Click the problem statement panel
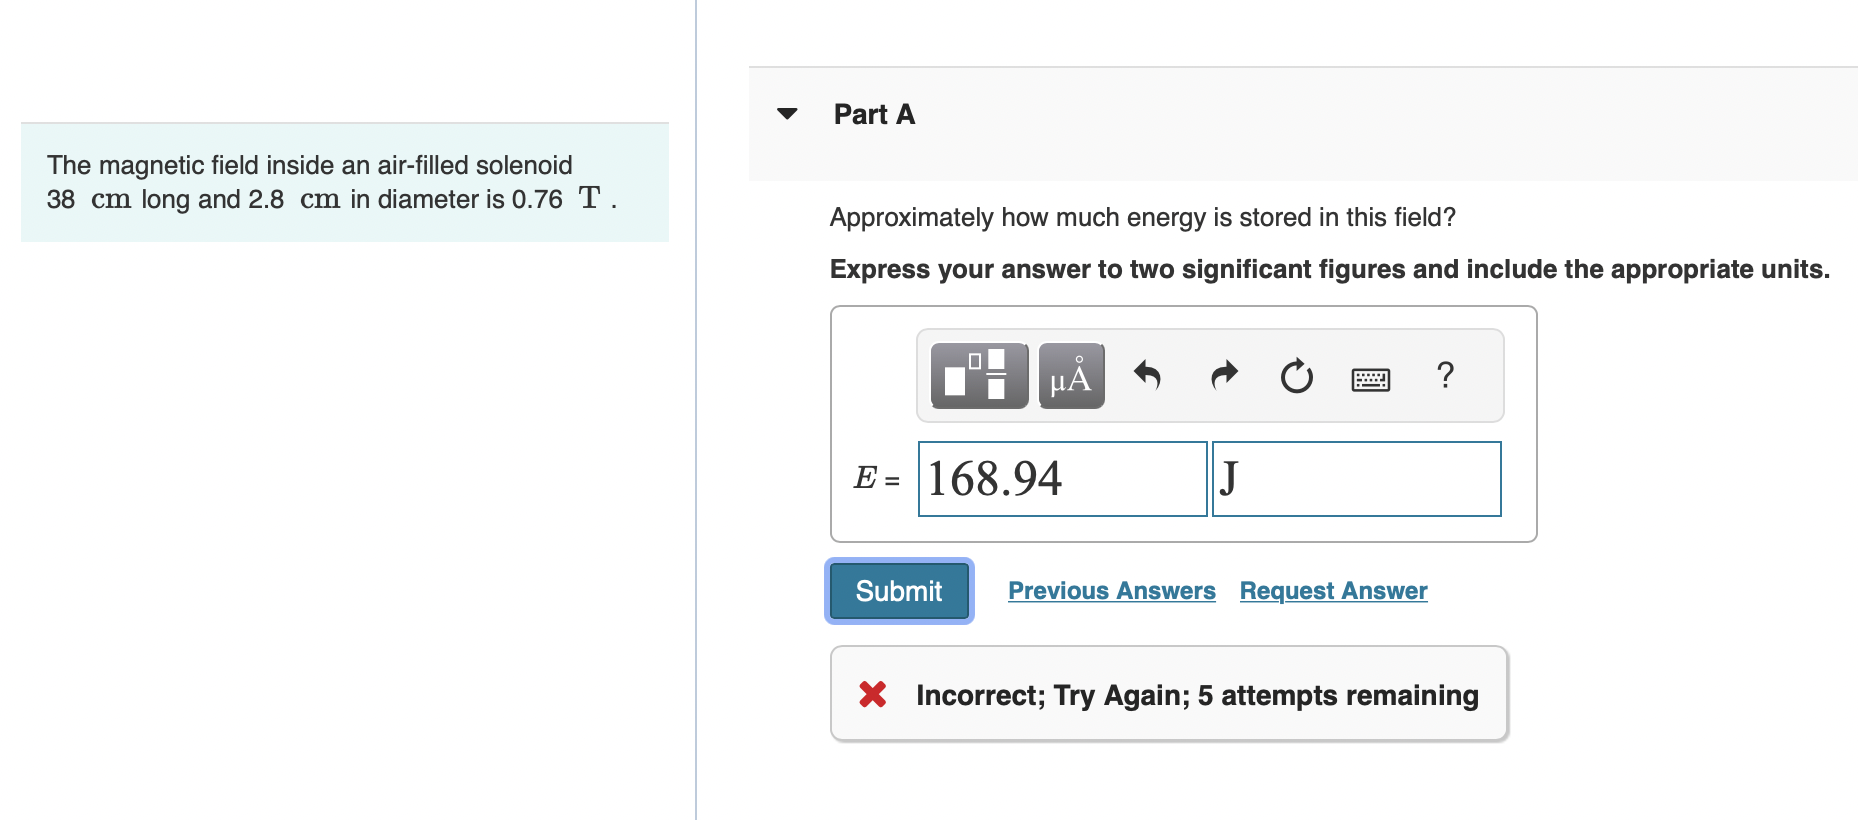The image size is (1858, 820). coord(343,182)
